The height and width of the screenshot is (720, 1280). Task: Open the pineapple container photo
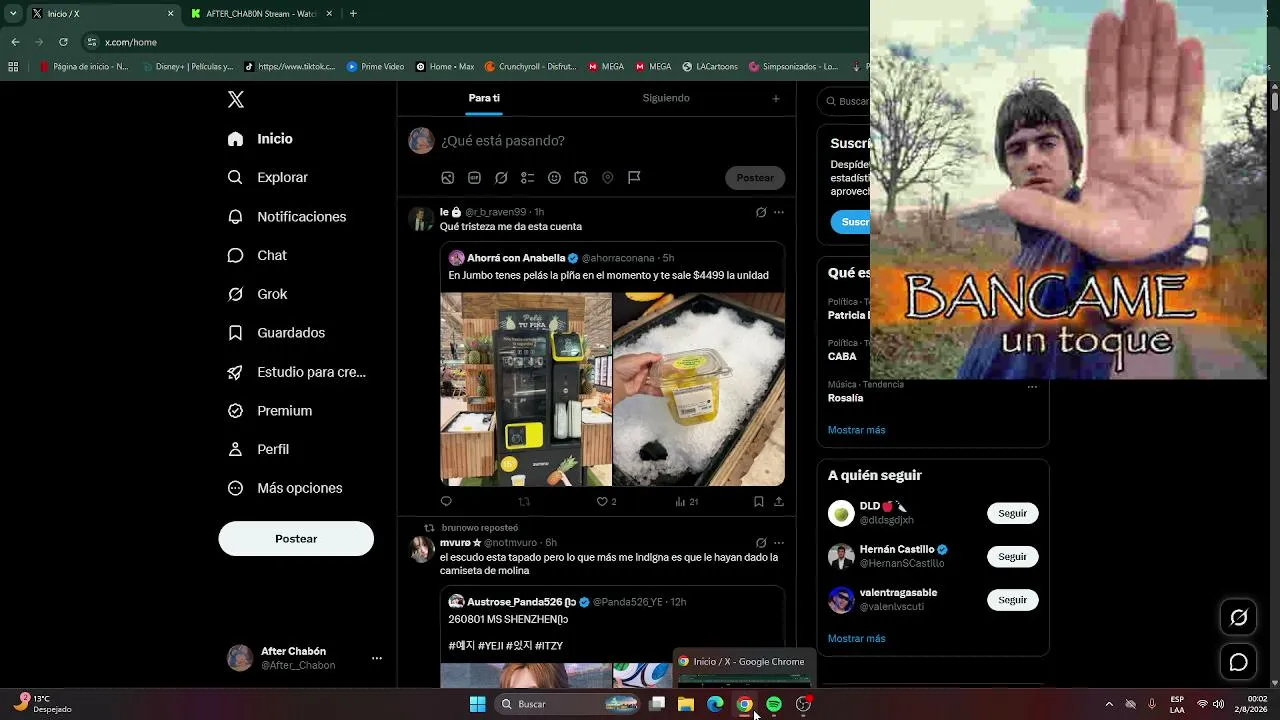point(699,389)
